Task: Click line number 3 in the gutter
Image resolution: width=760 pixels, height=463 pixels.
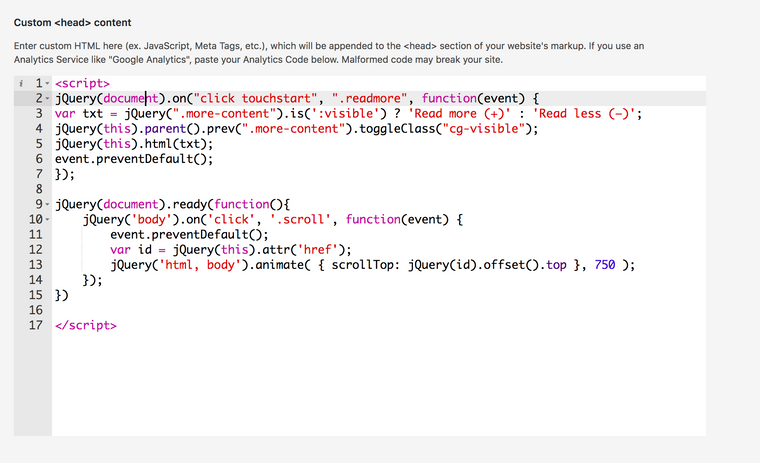Action: tap(38, 114)
